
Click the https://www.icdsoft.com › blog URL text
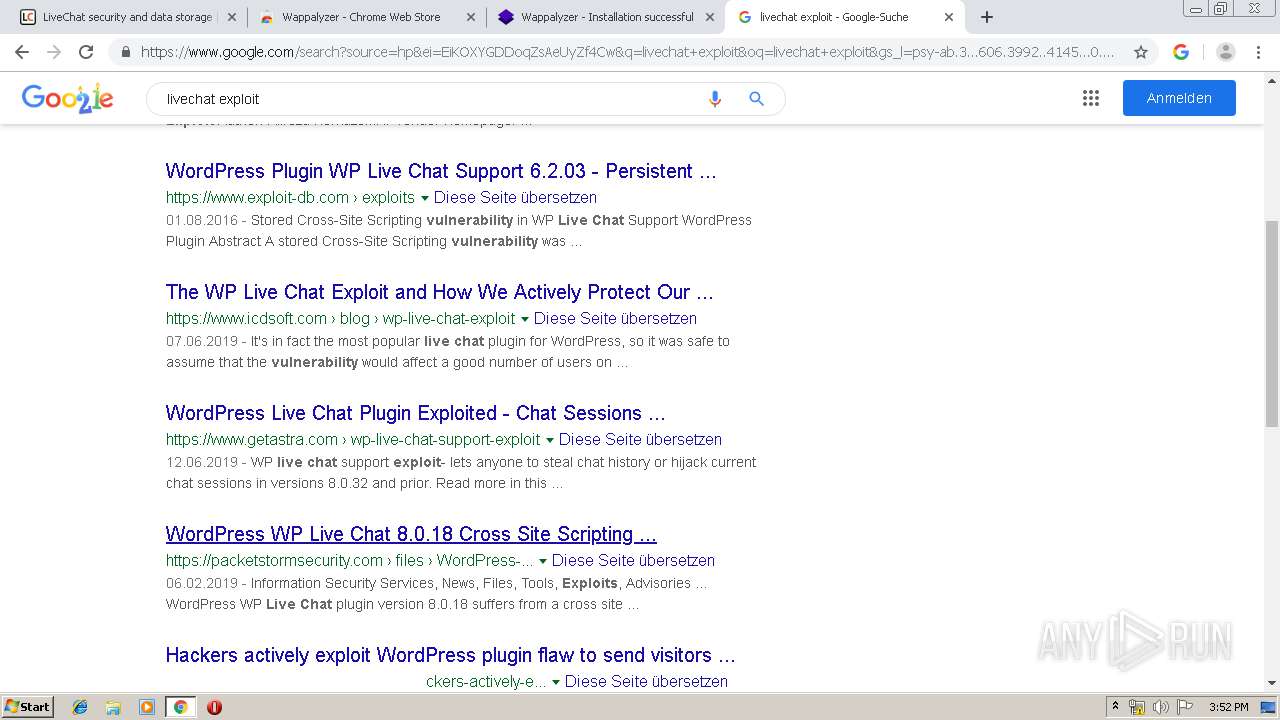(x=340, y=319)
